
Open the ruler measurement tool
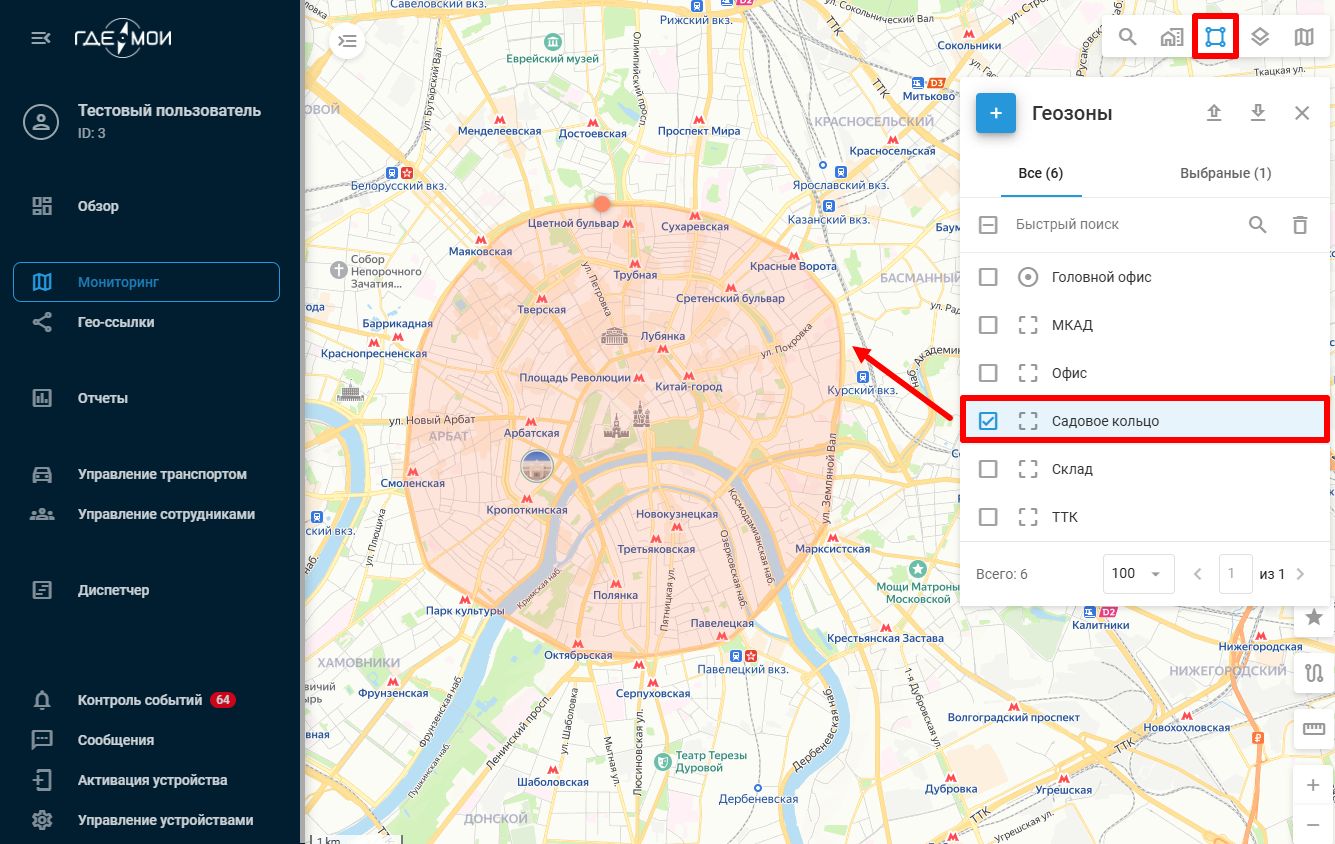pyautogui.click(x=1313, y=731)
